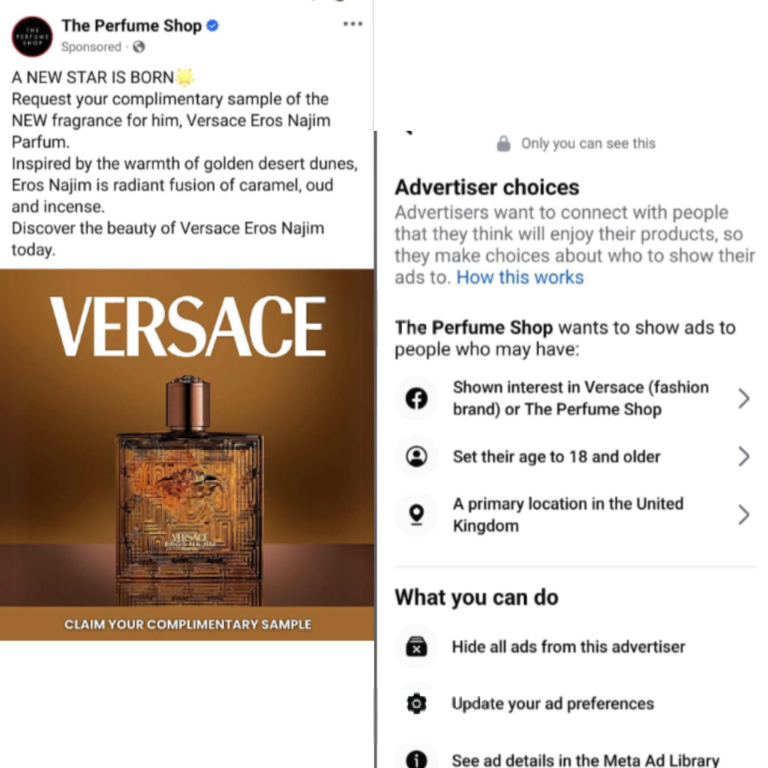
Task: Expand the age 18 and older row
Action: point(743,457)
